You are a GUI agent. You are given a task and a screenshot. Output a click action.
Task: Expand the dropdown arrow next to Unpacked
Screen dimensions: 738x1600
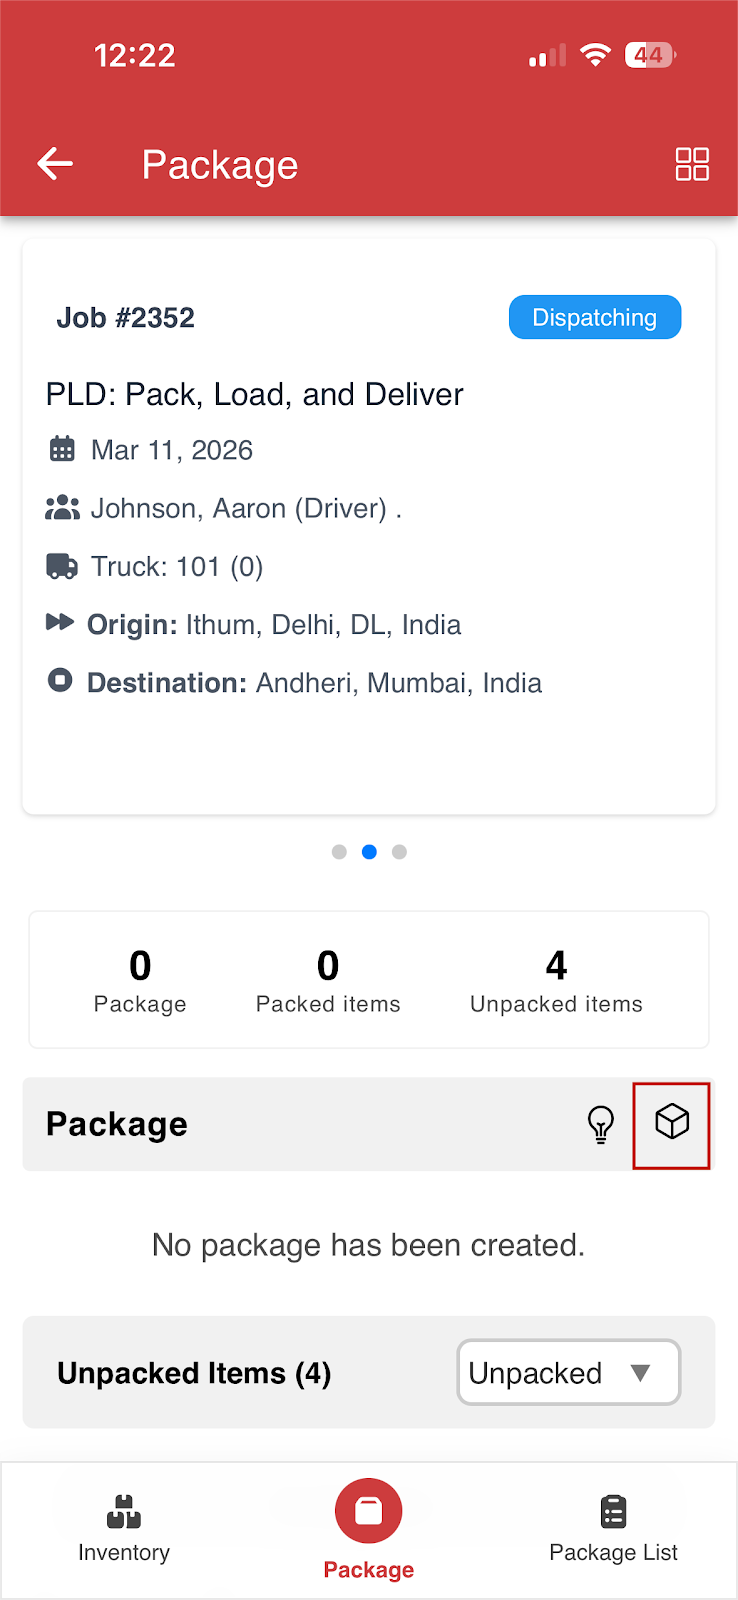(640, 1373)
